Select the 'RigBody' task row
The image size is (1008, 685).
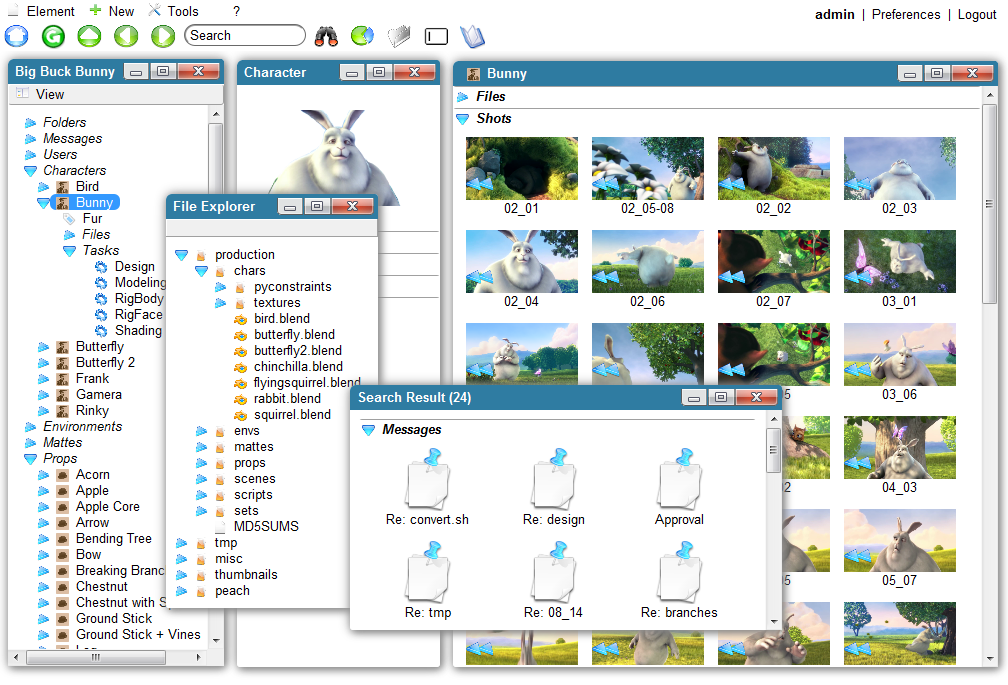tap(139, 298)
